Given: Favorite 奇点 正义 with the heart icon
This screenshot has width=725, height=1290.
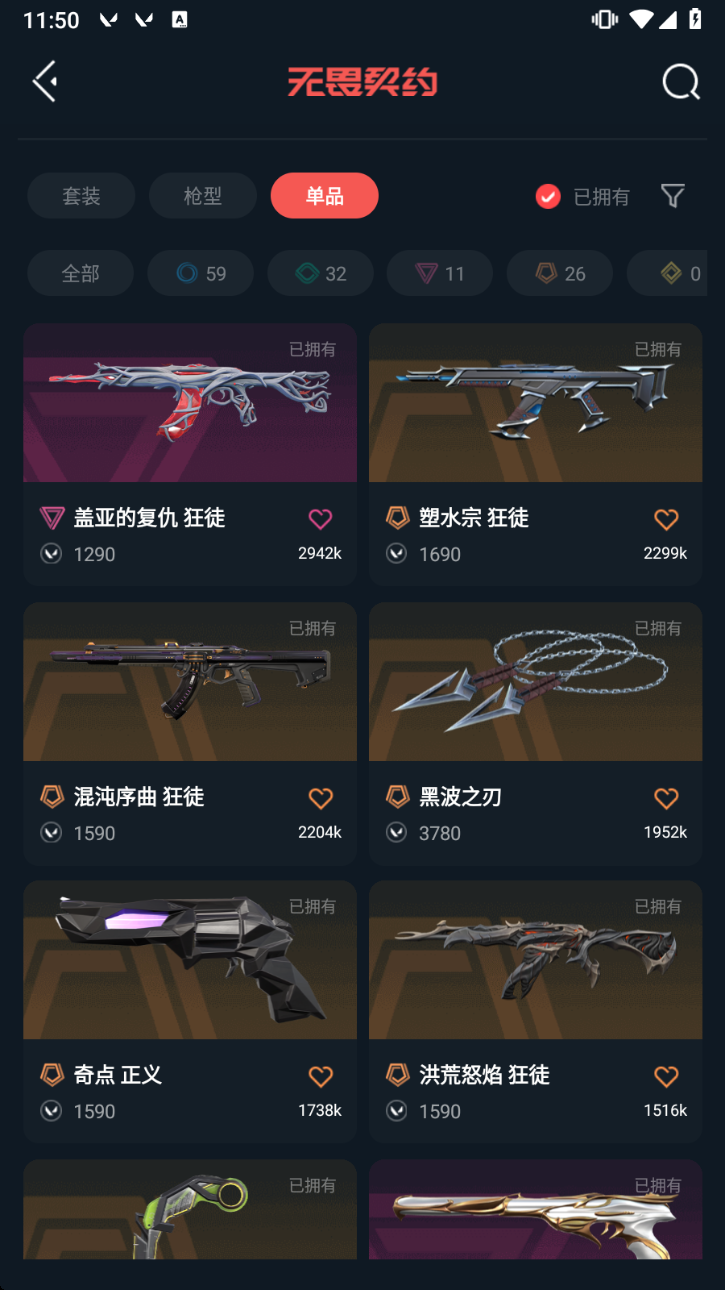Looking at the screenshot, I should pyautogui.click(x=320, y=1075).
